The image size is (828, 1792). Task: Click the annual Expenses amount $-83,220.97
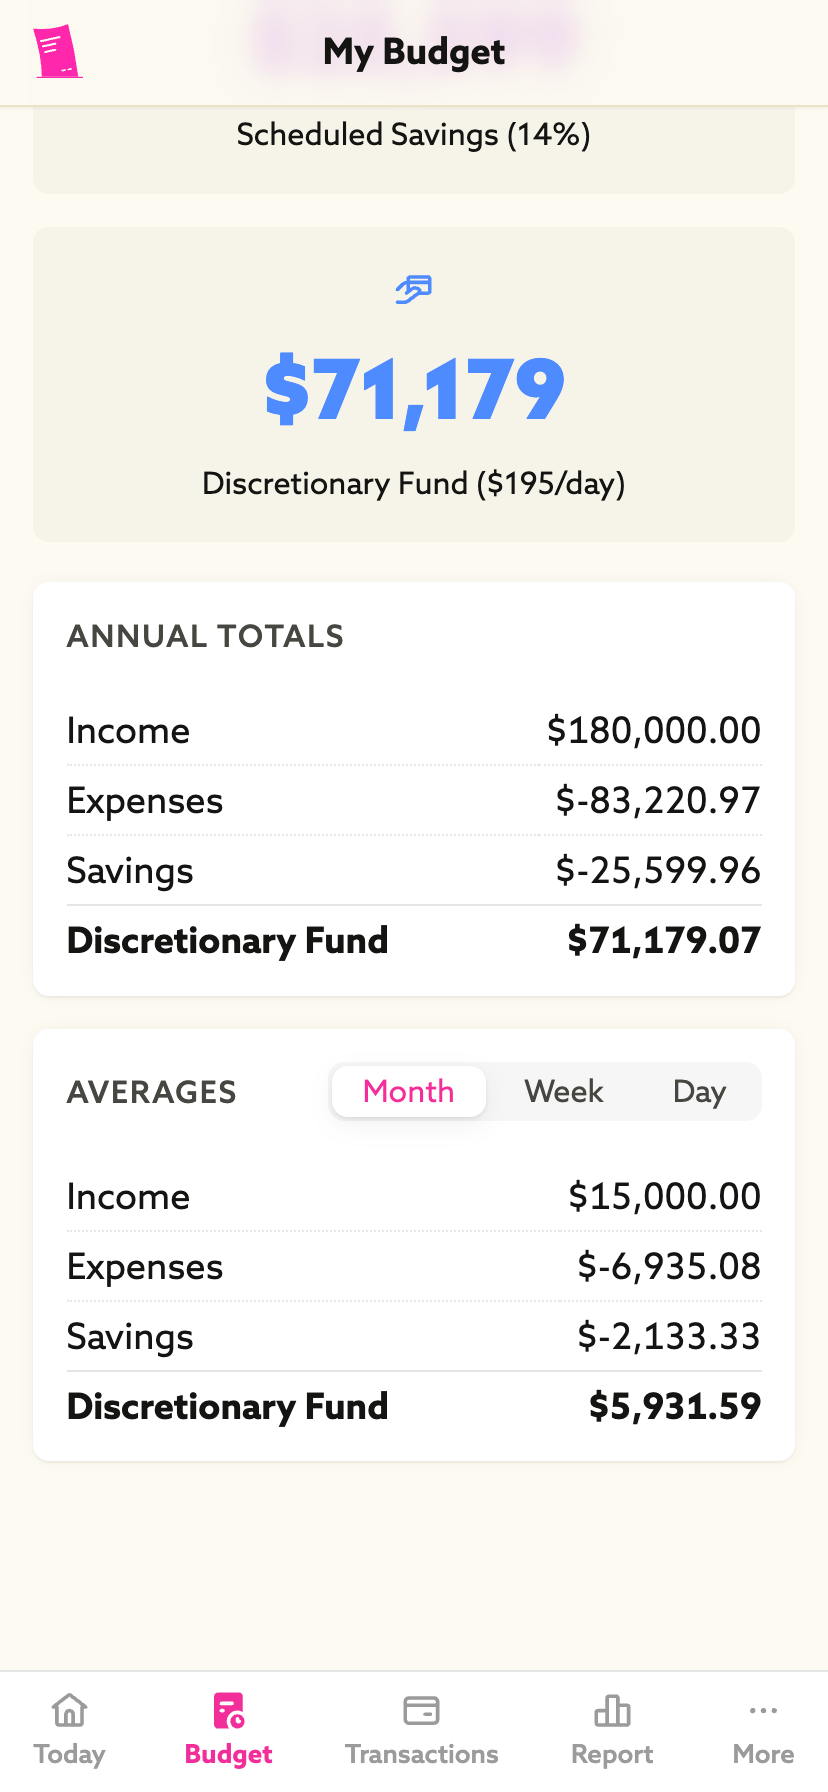[x=658, y=801]
